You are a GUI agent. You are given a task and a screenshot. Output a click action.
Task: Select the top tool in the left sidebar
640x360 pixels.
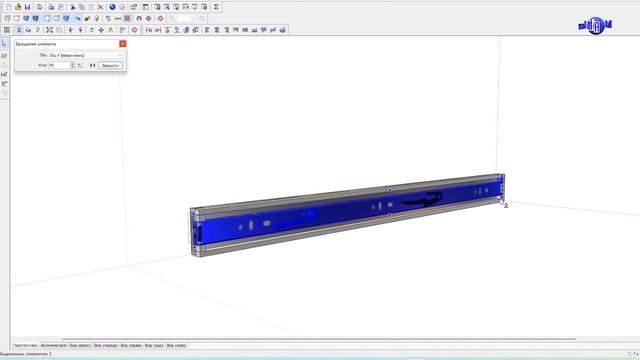click(x=4, y=44)
